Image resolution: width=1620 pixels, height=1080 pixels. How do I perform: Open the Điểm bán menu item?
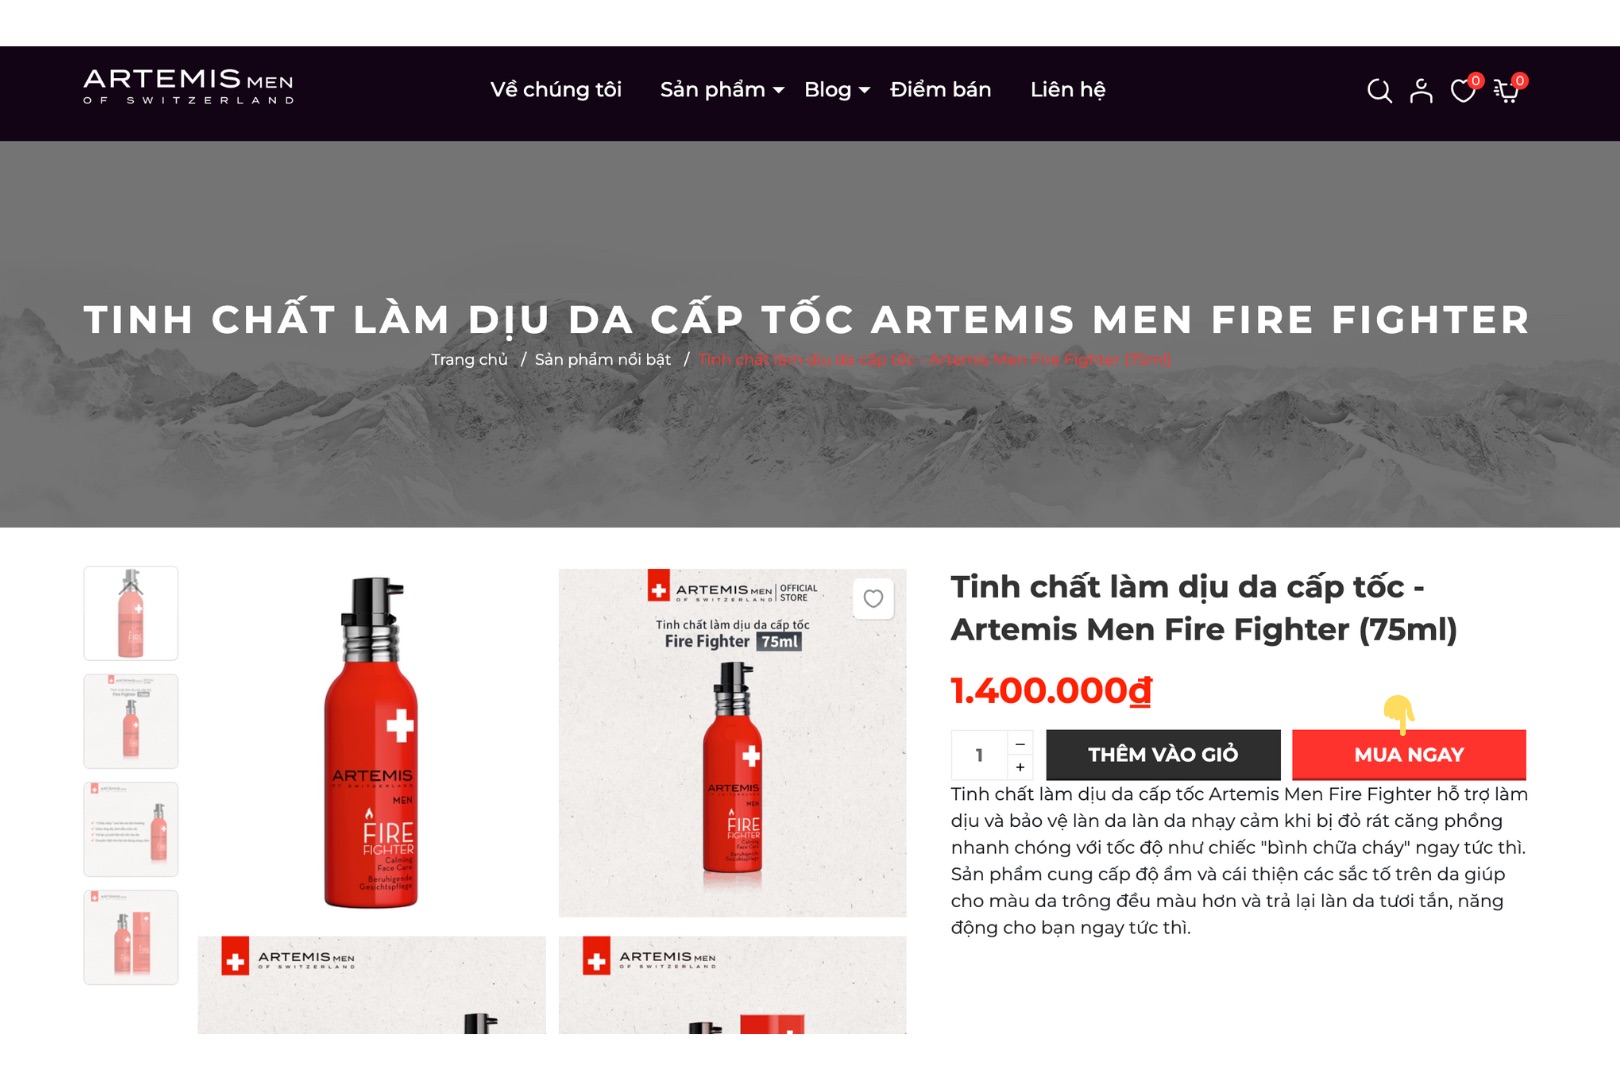pyautogui.click(x=941, y=90)
